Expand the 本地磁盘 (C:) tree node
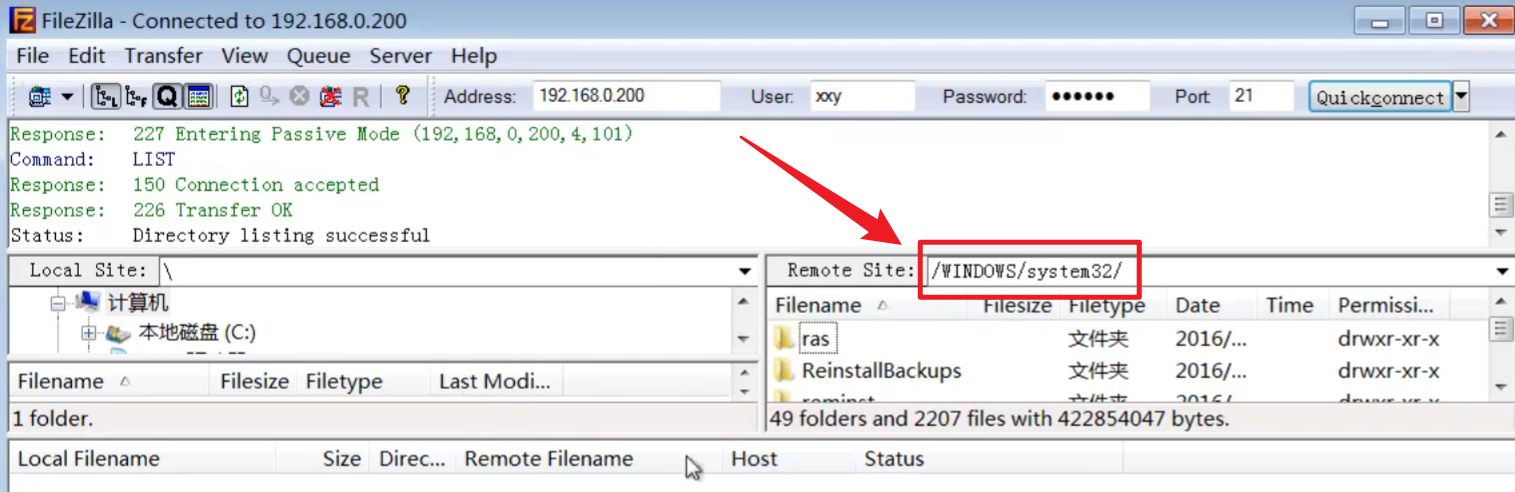 [89, 333]
